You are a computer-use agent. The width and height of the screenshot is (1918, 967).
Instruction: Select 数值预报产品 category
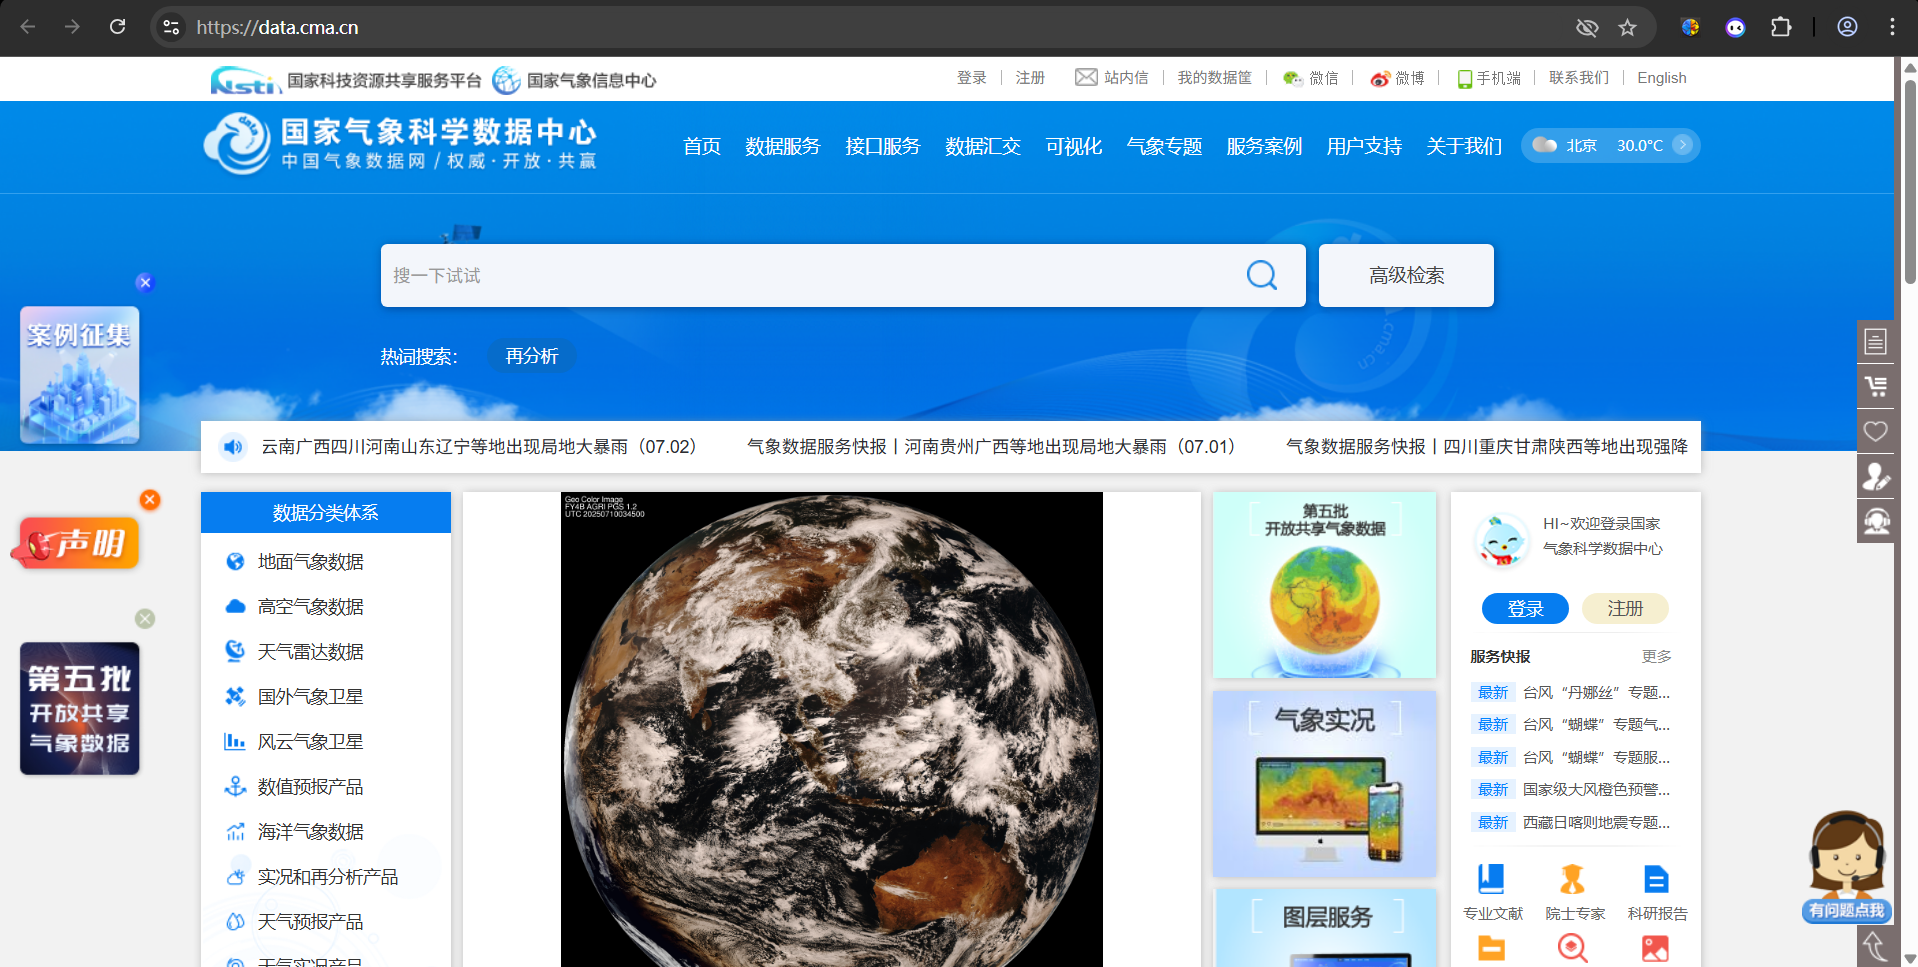[310, 787]
